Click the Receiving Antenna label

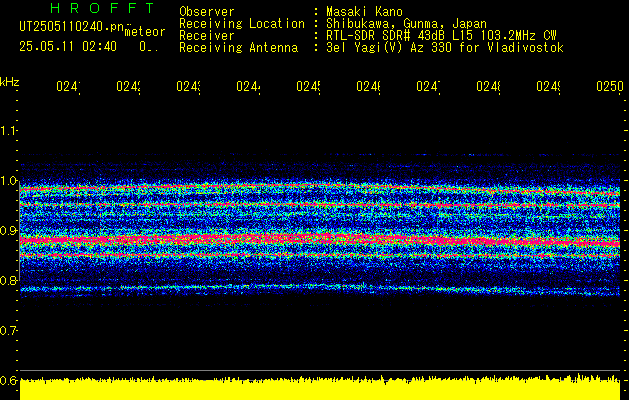pos(239,48)
